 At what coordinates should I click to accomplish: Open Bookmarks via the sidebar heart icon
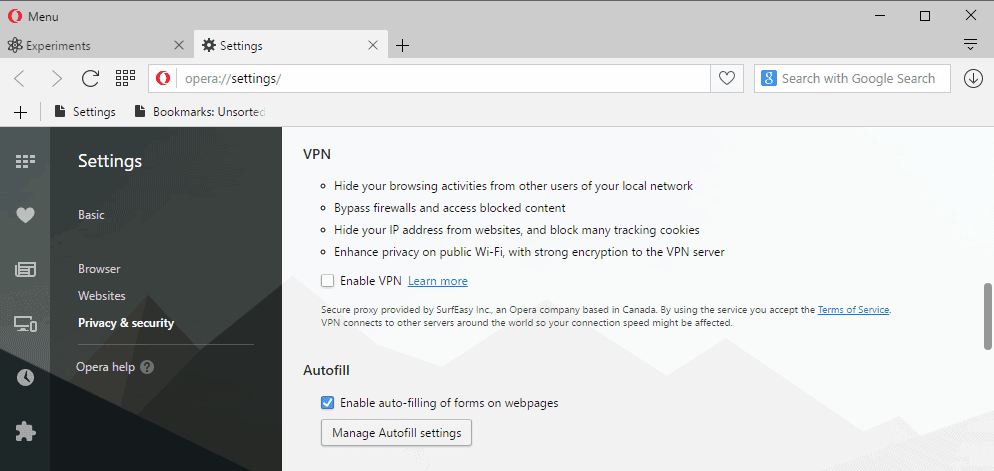point(25,216)
